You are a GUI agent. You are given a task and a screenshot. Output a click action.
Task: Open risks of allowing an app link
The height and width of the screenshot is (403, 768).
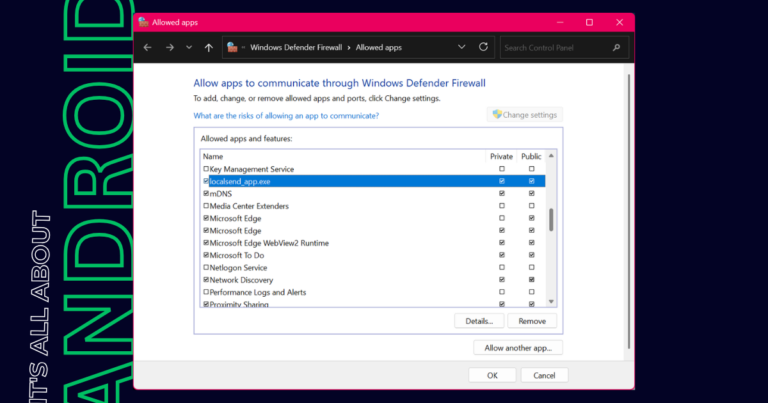click(286, 116)
